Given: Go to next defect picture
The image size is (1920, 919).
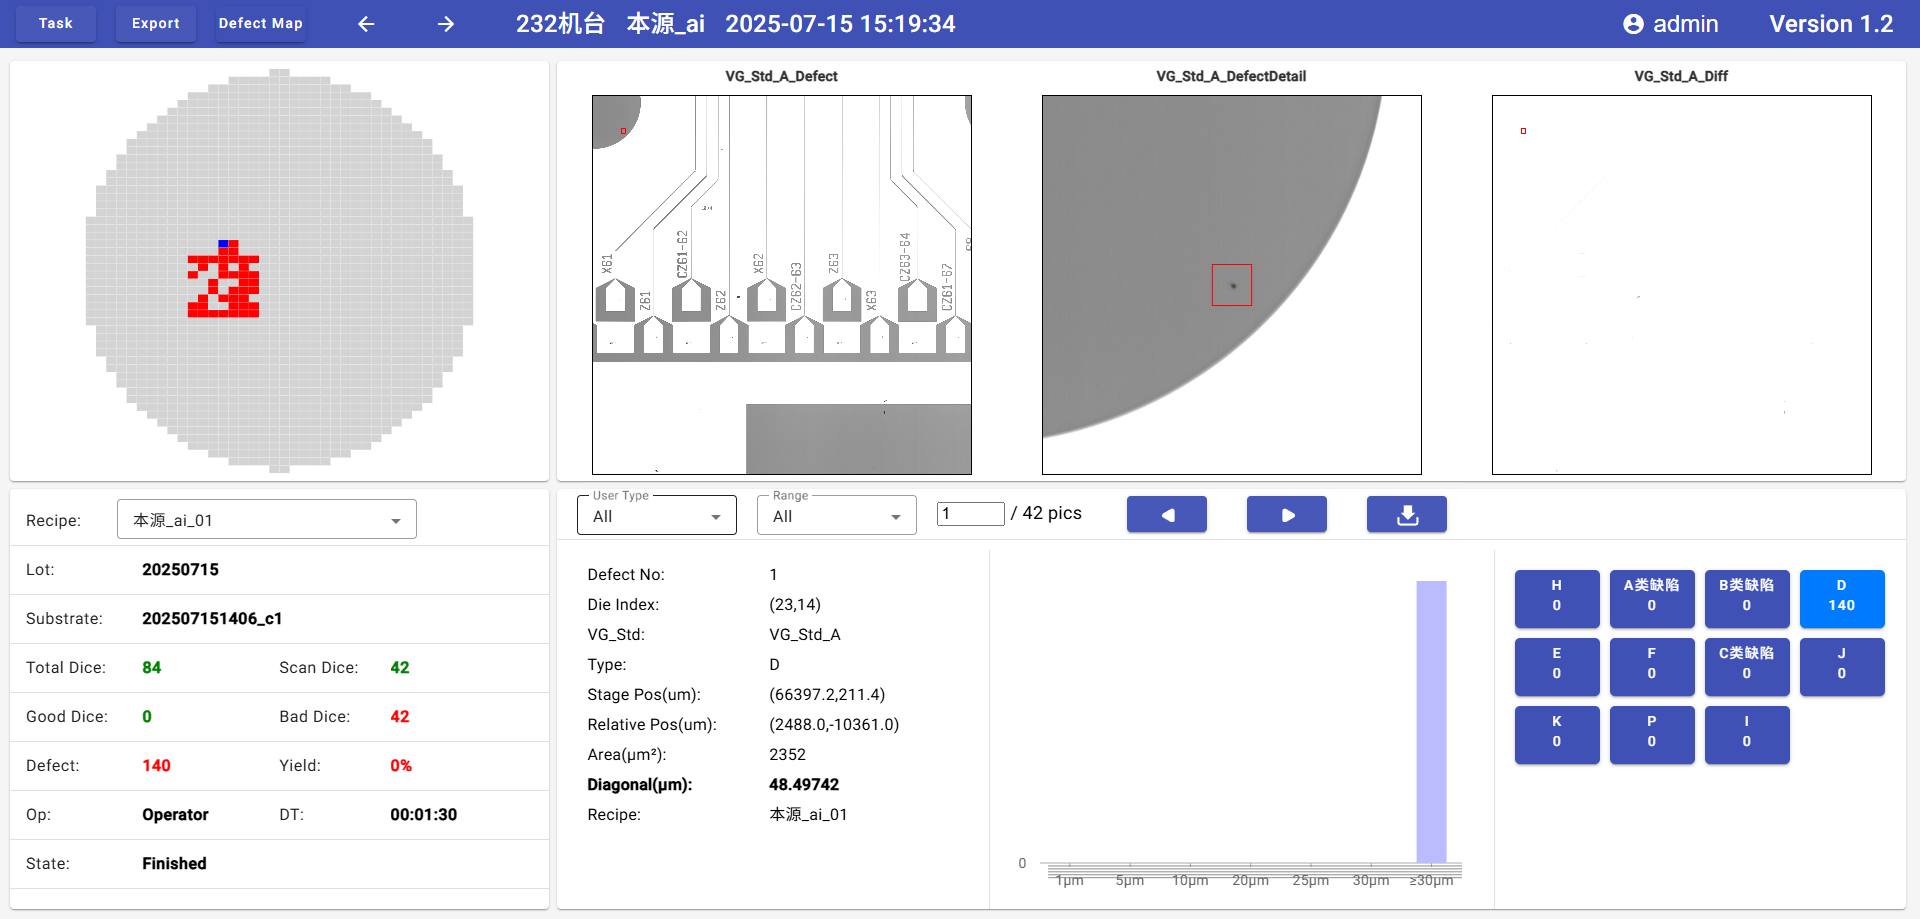Looking at the screenshot, I should pos(1286,514).
